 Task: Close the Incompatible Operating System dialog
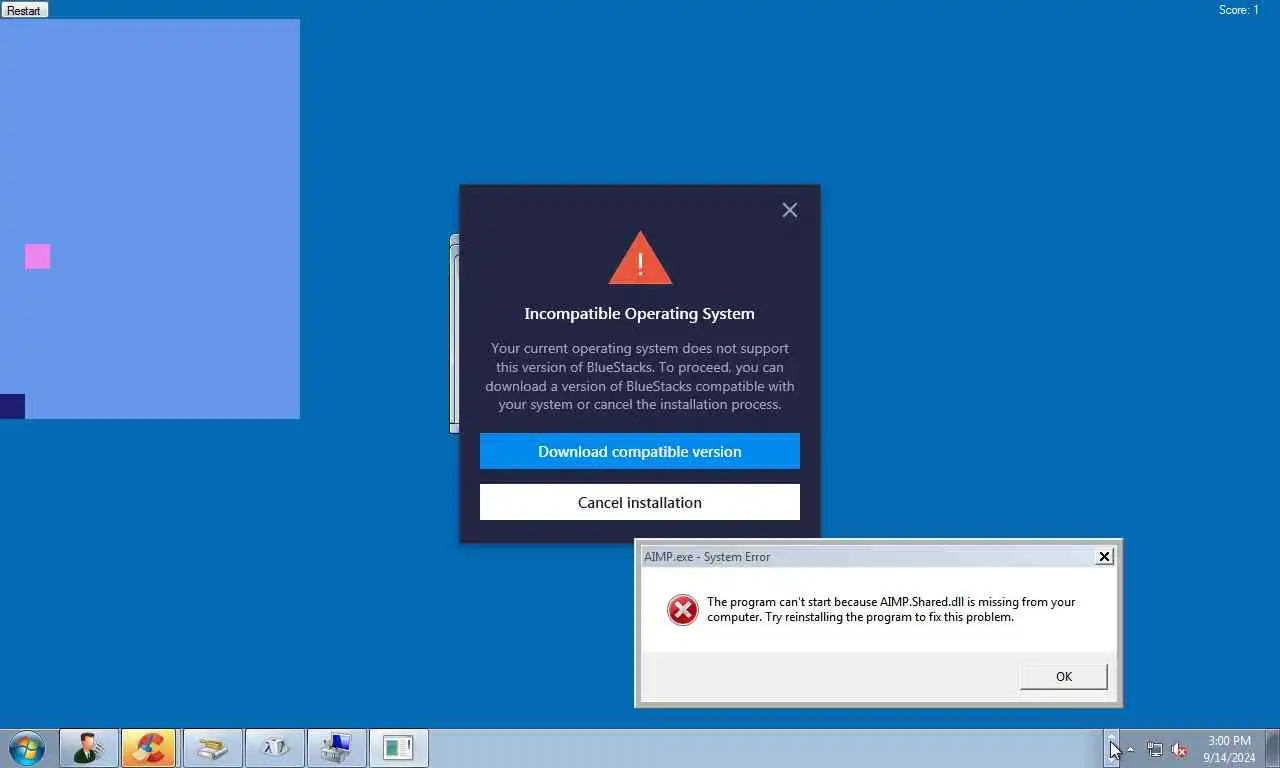click(790, 210)
